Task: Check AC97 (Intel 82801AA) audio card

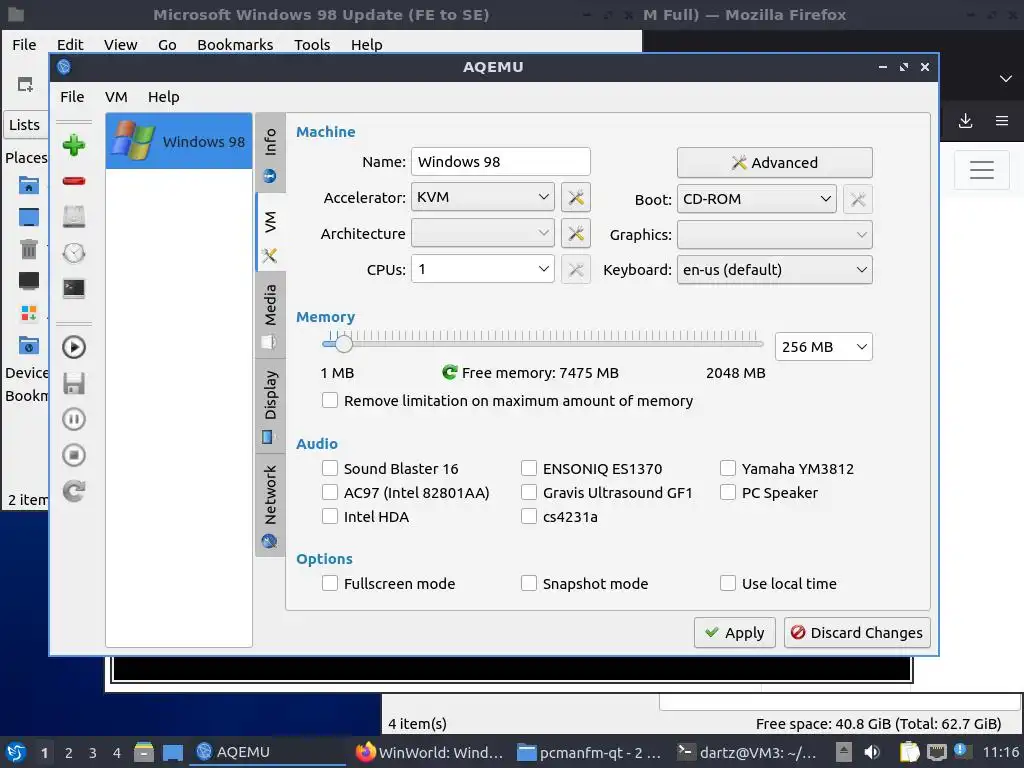Action: click(x=330, y=492)
